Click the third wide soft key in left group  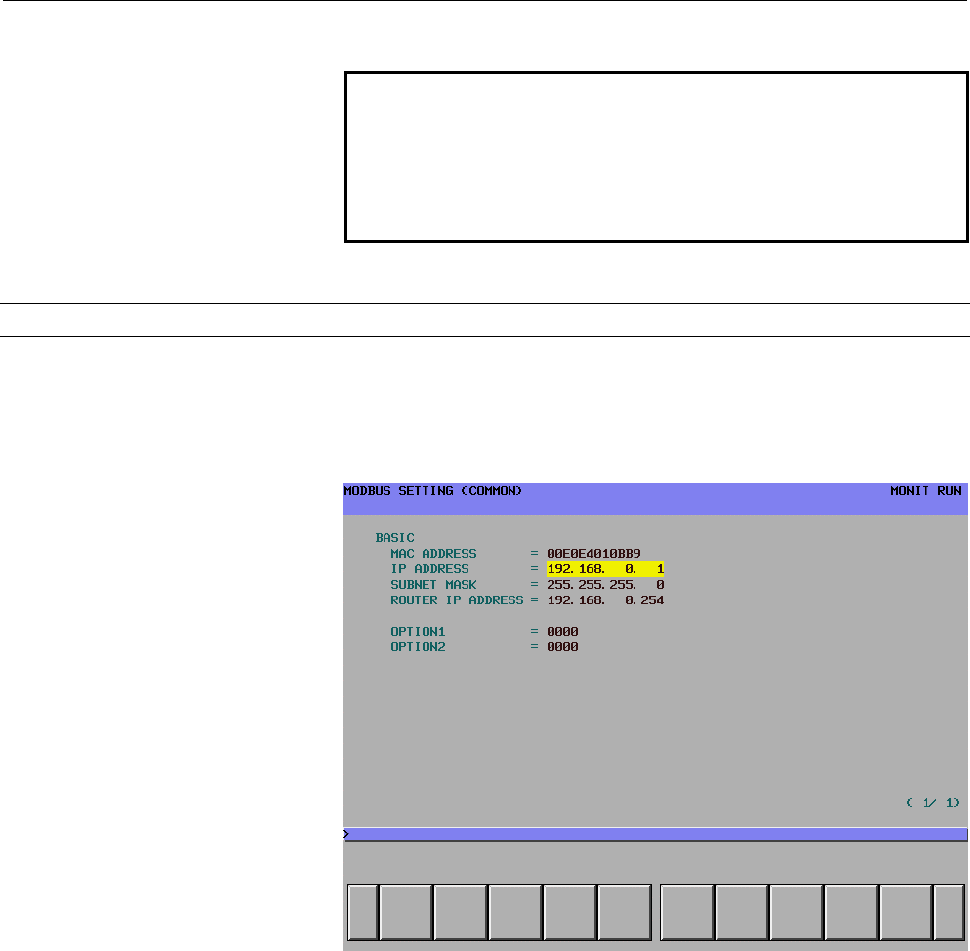pos(515,912)
